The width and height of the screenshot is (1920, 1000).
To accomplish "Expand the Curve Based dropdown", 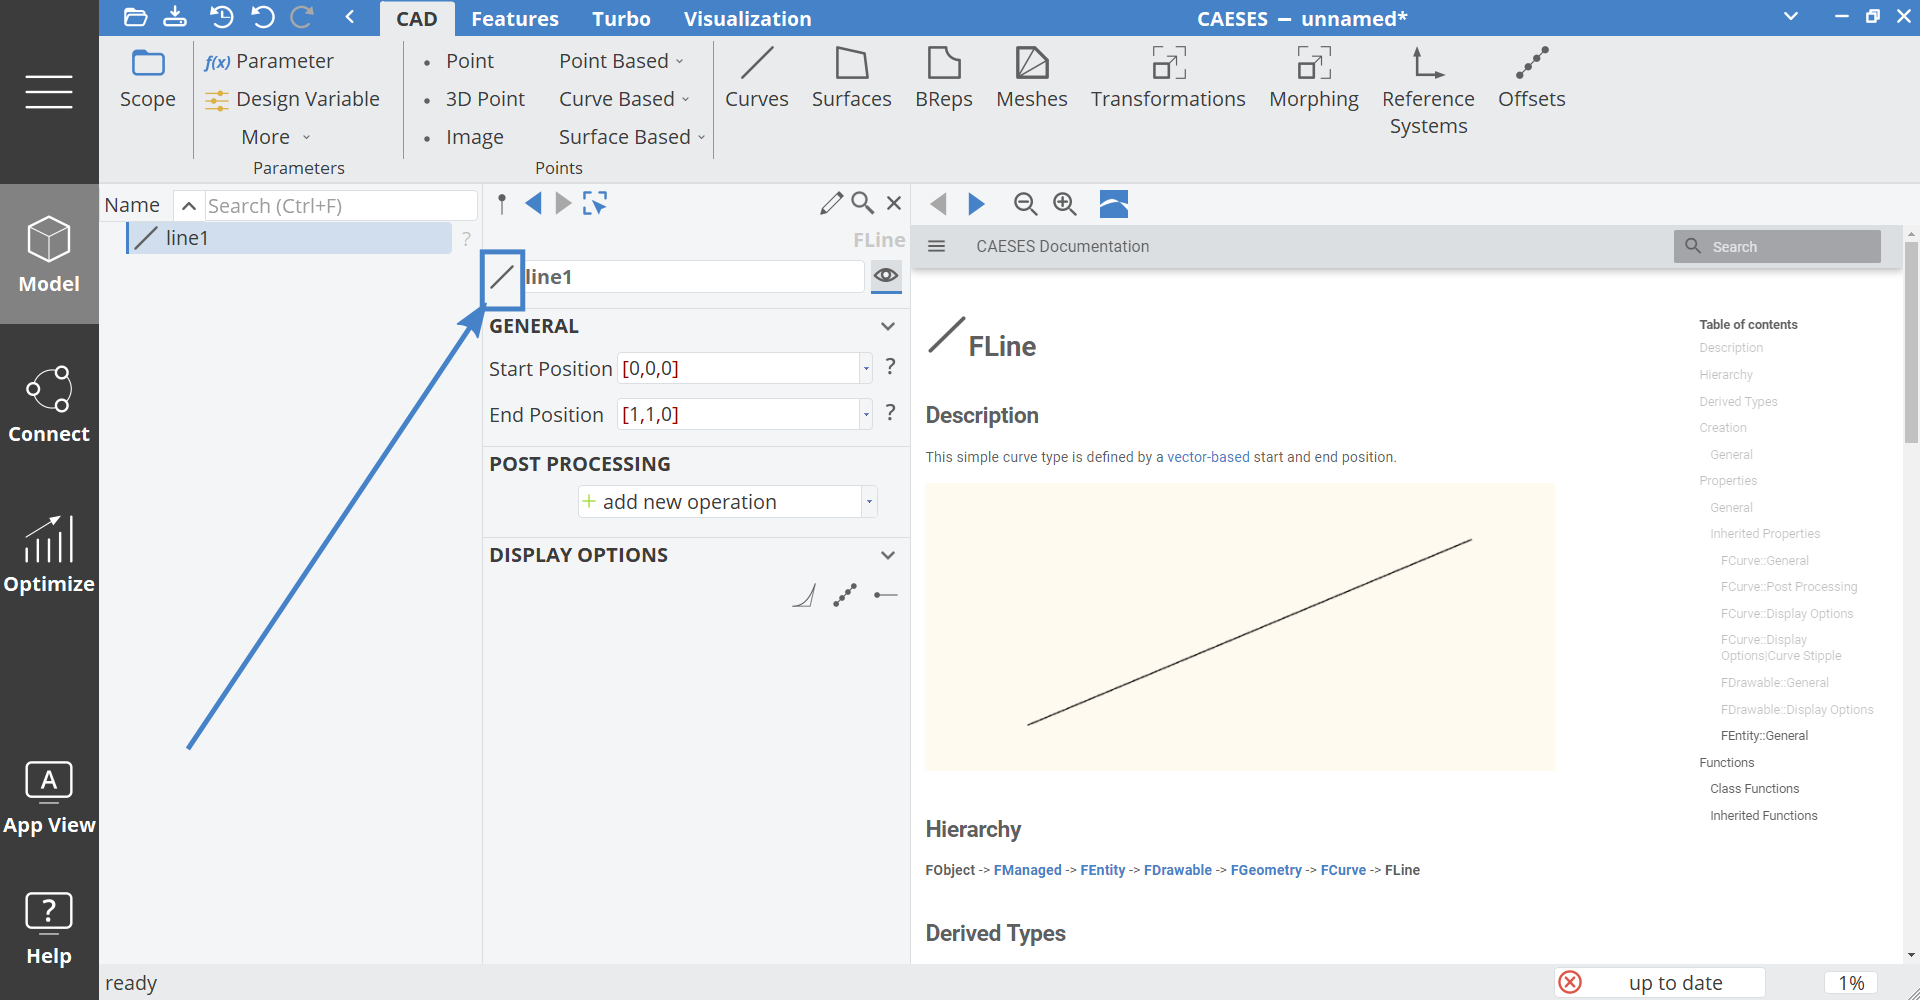I will 625,99.
